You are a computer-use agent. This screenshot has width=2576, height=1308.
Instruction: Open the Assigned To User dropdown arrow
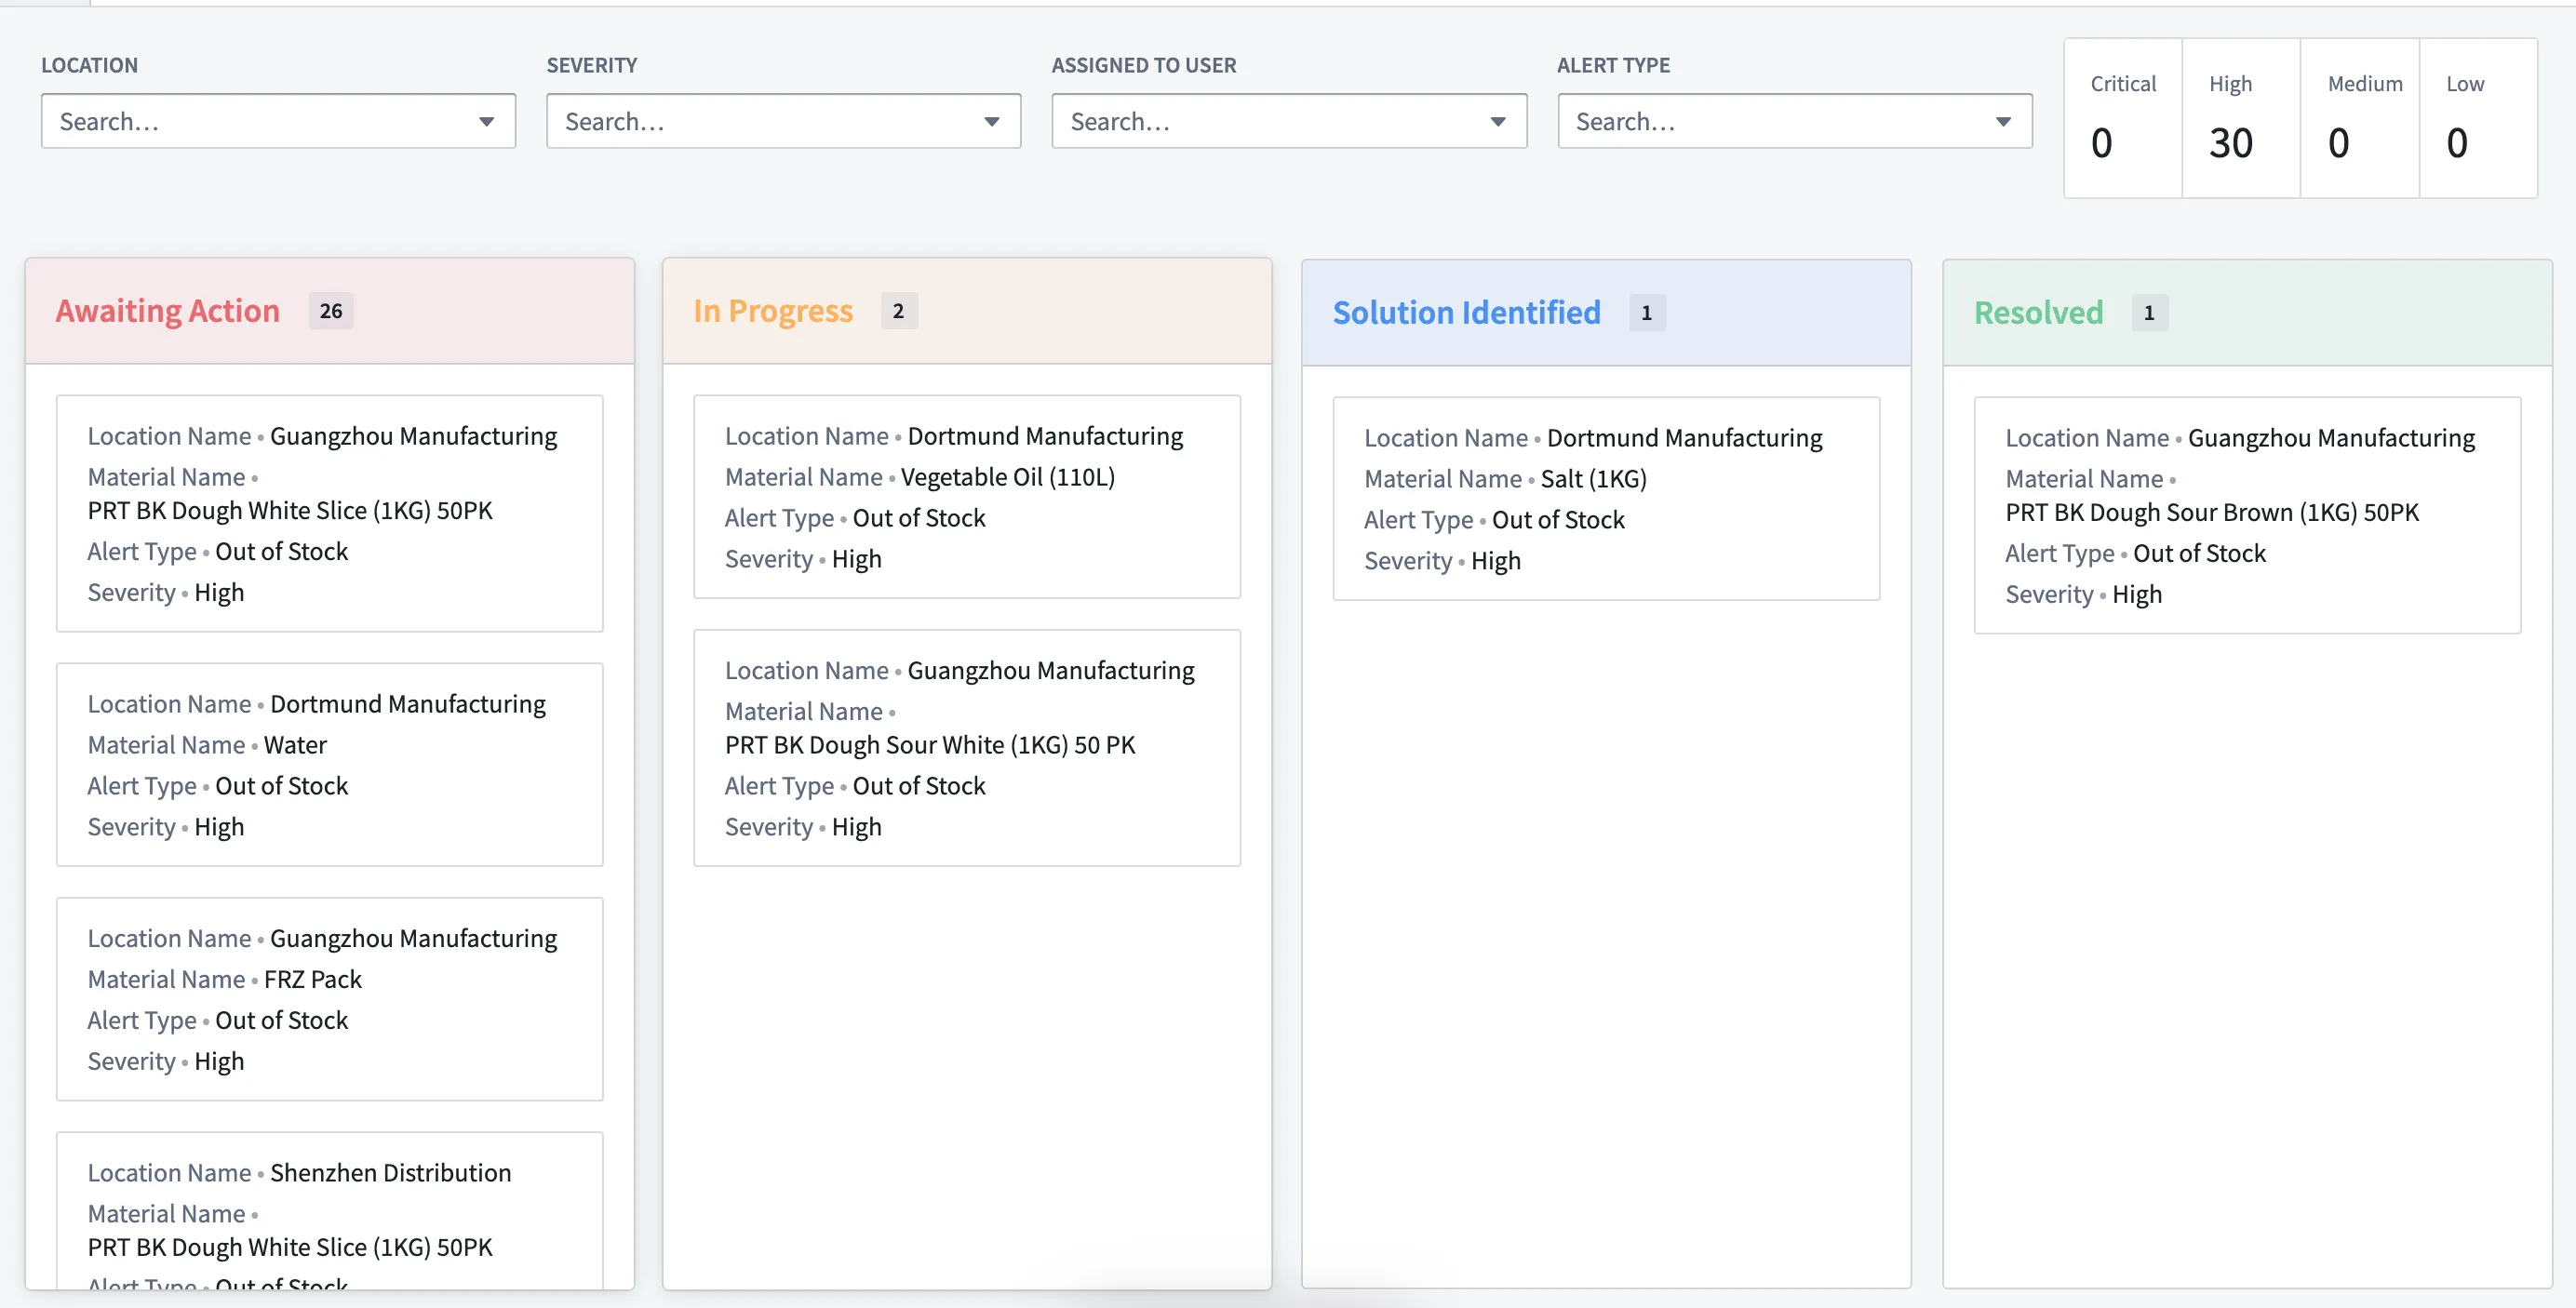click(1497, 122)
